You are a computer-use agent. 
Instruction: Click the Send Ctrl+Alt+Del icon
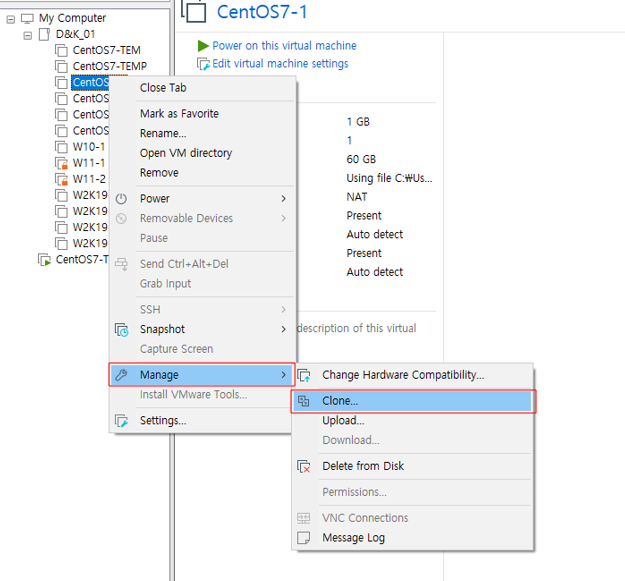(121, 264)
